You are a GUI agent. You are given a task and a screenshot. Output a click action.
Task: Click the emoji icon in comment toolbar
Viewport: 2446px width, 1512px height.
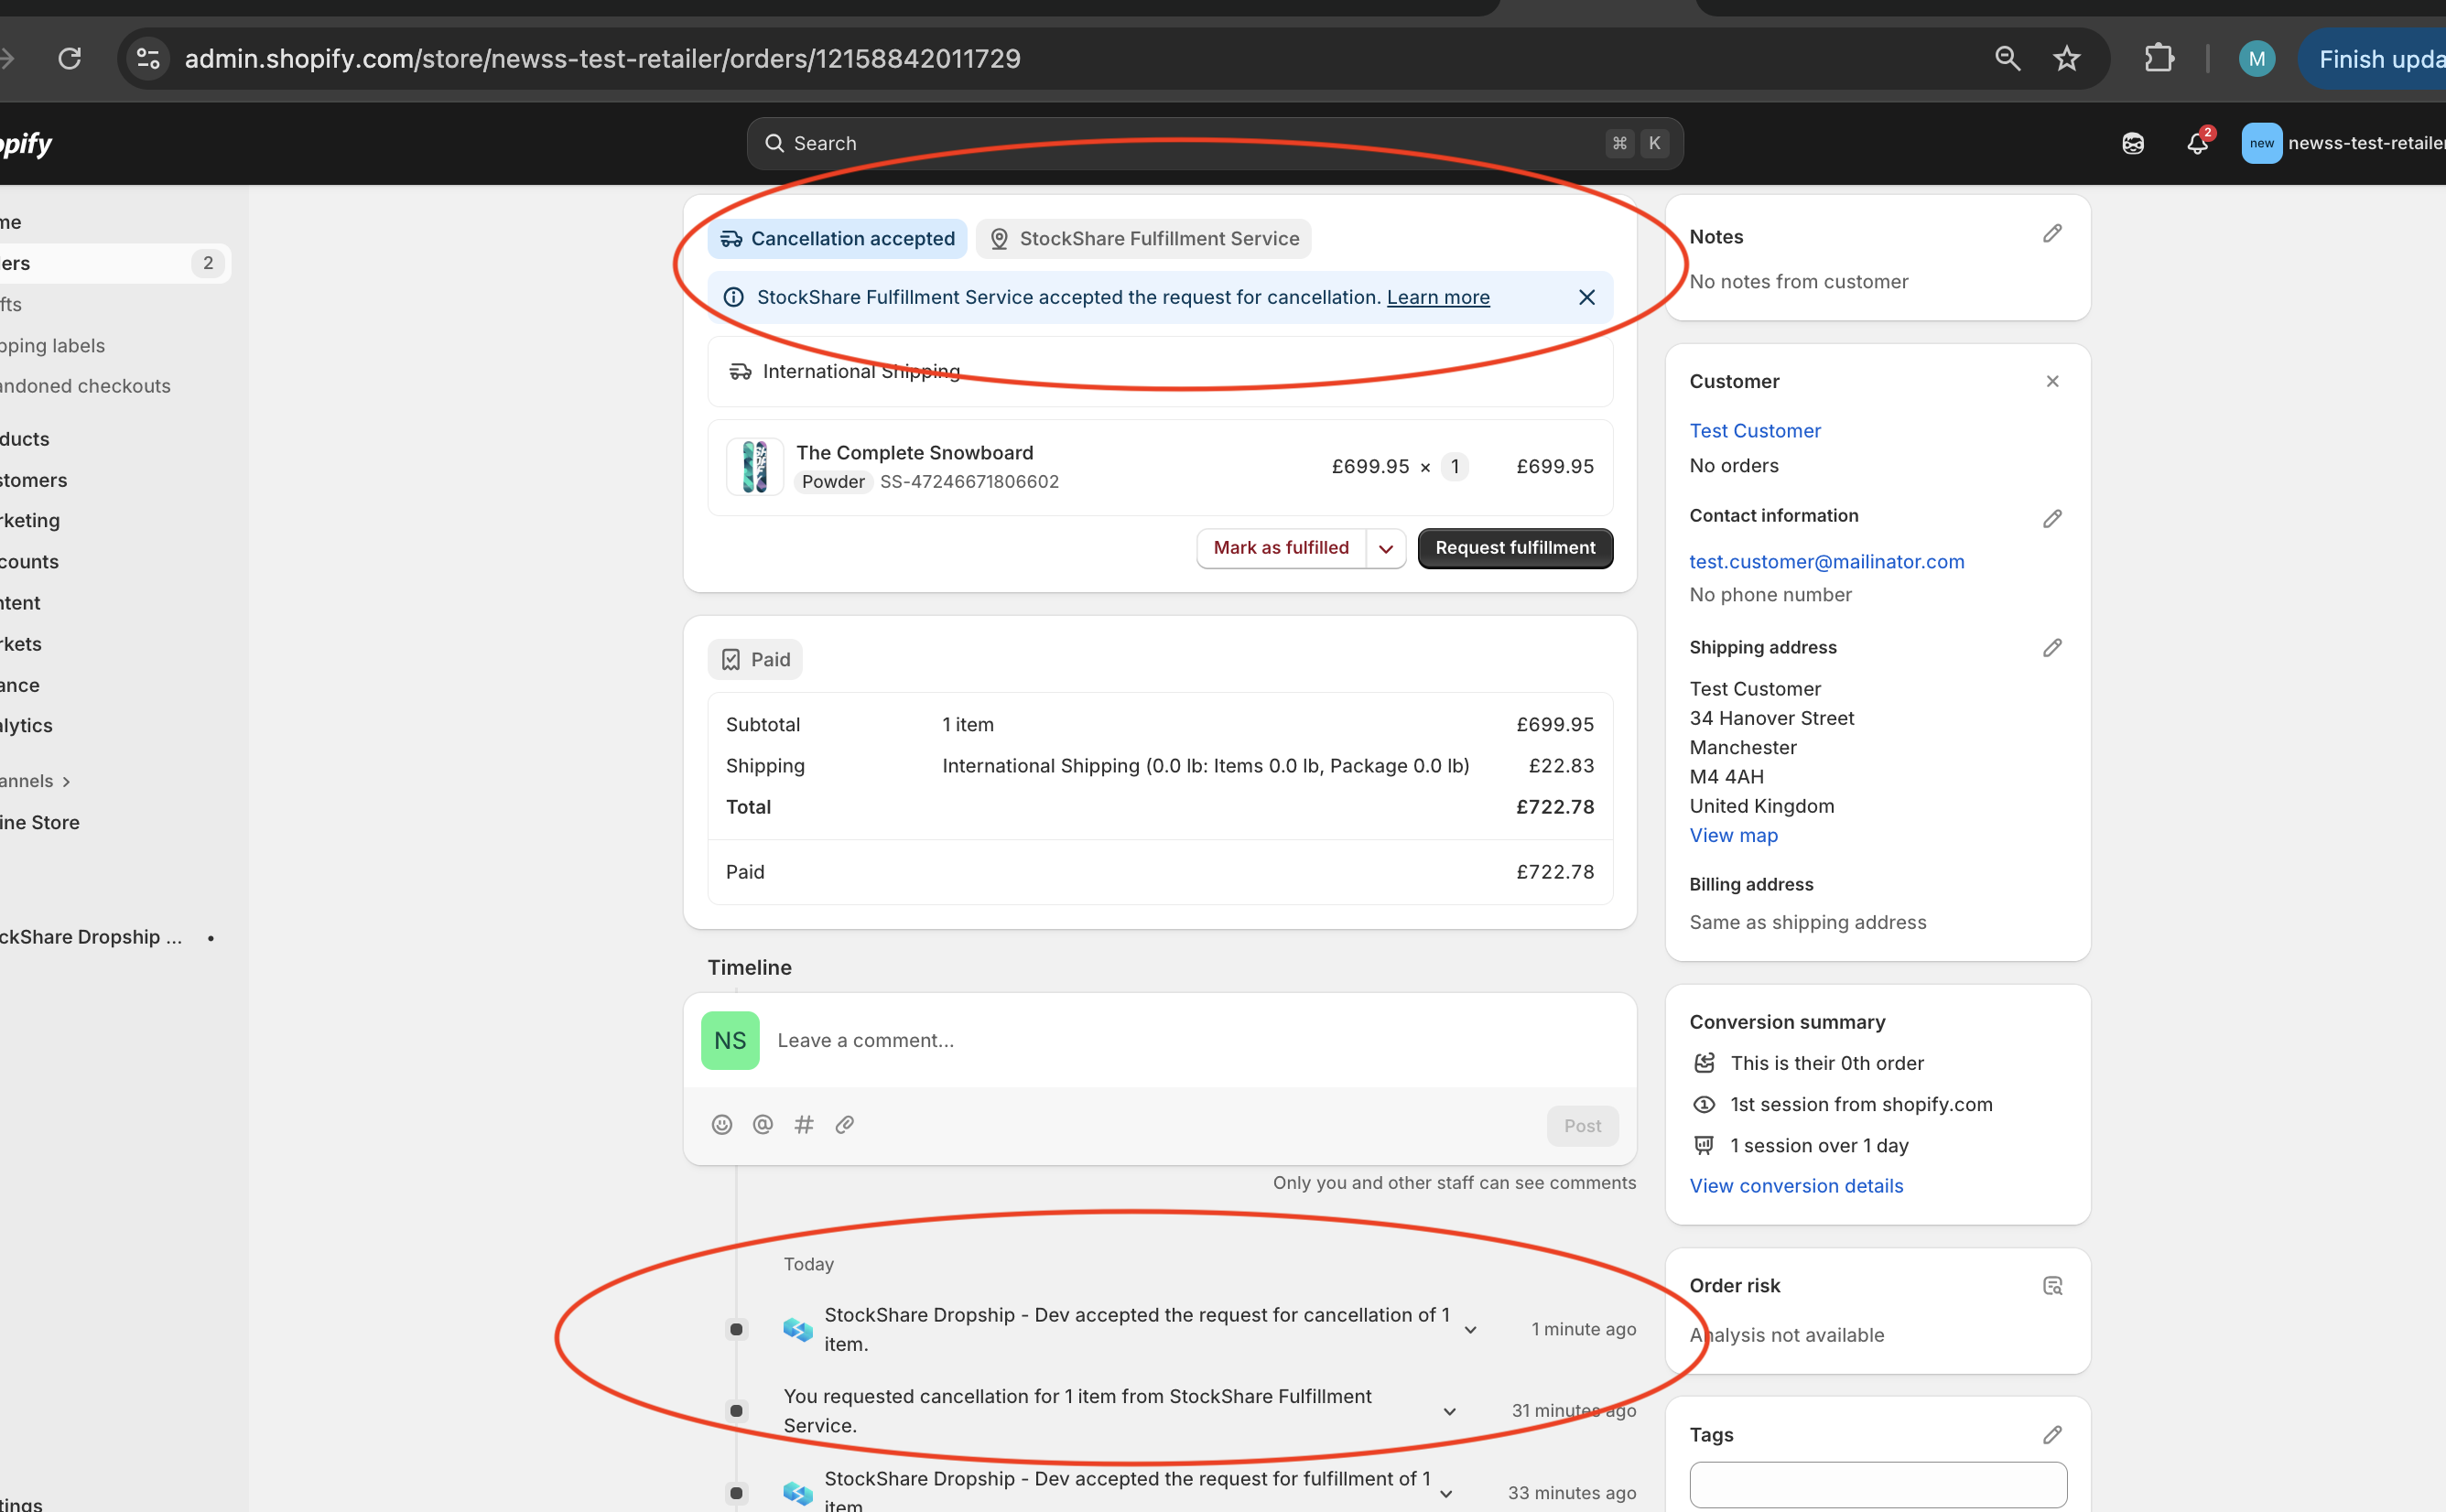coord(722,1125)
